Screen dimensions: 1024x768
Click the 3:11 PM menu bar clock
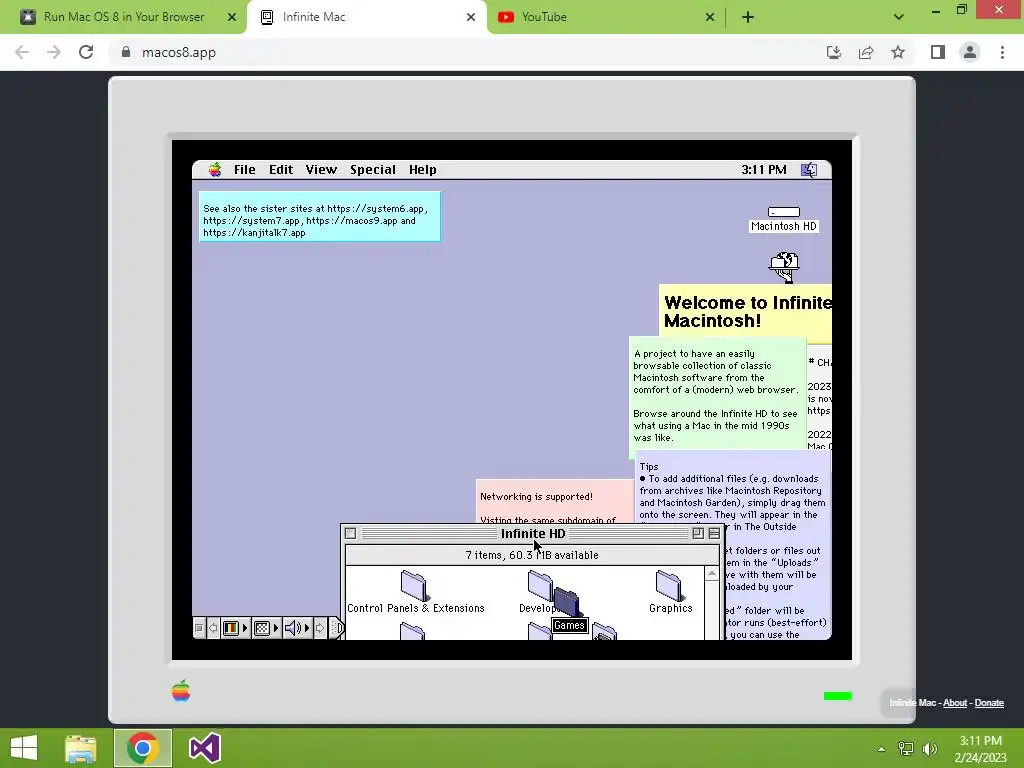763,170
